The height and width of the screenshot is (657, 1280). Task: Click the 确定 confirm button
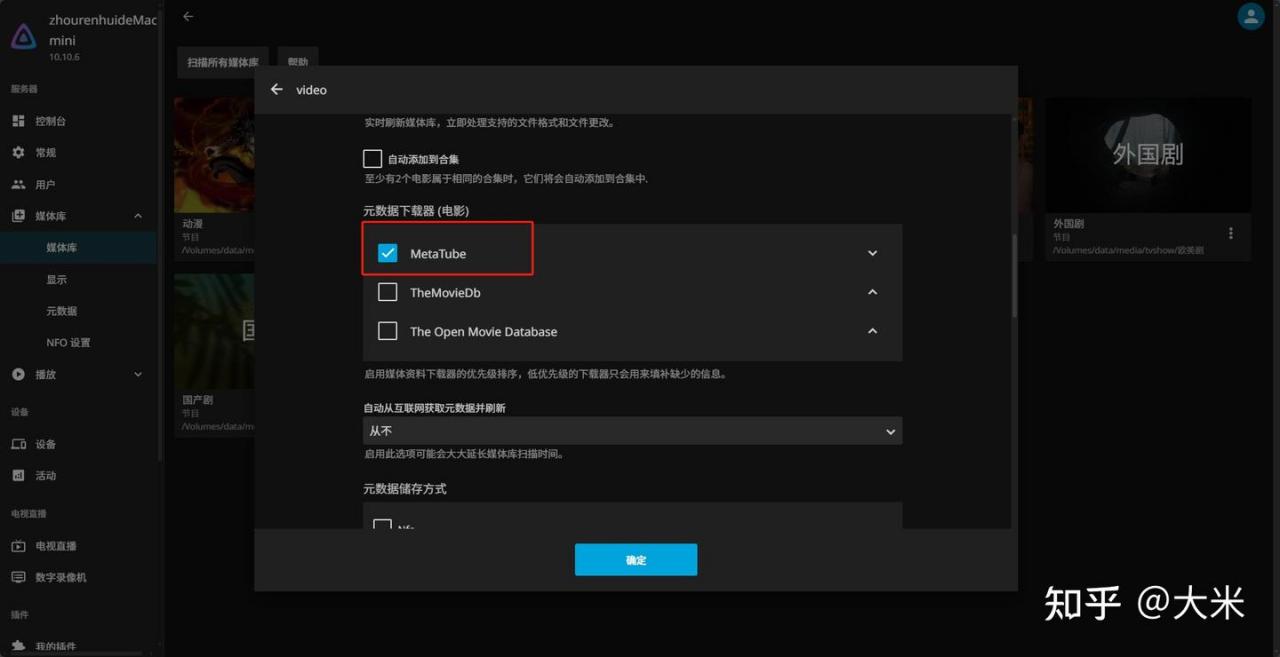[636, 560]
